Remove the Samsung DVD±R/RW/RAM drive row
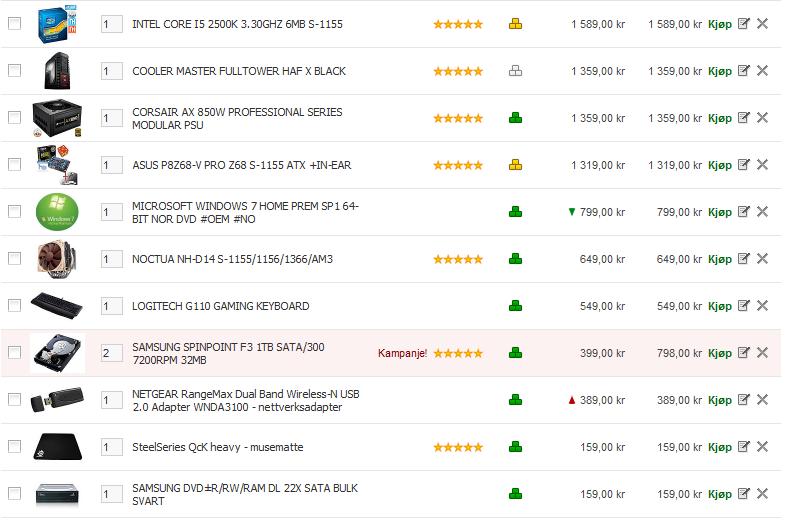The height and width of the screenshot is (520, 785). tap(762, 494)
